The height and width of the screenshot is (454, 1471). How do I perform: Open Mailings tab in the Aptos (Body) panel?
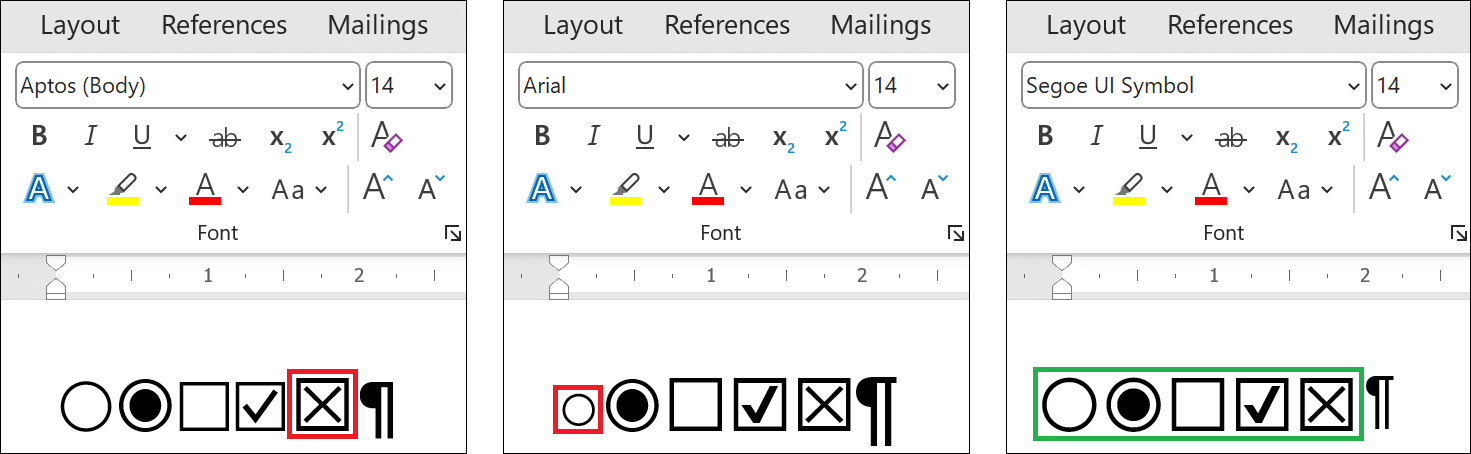[378, 25]
